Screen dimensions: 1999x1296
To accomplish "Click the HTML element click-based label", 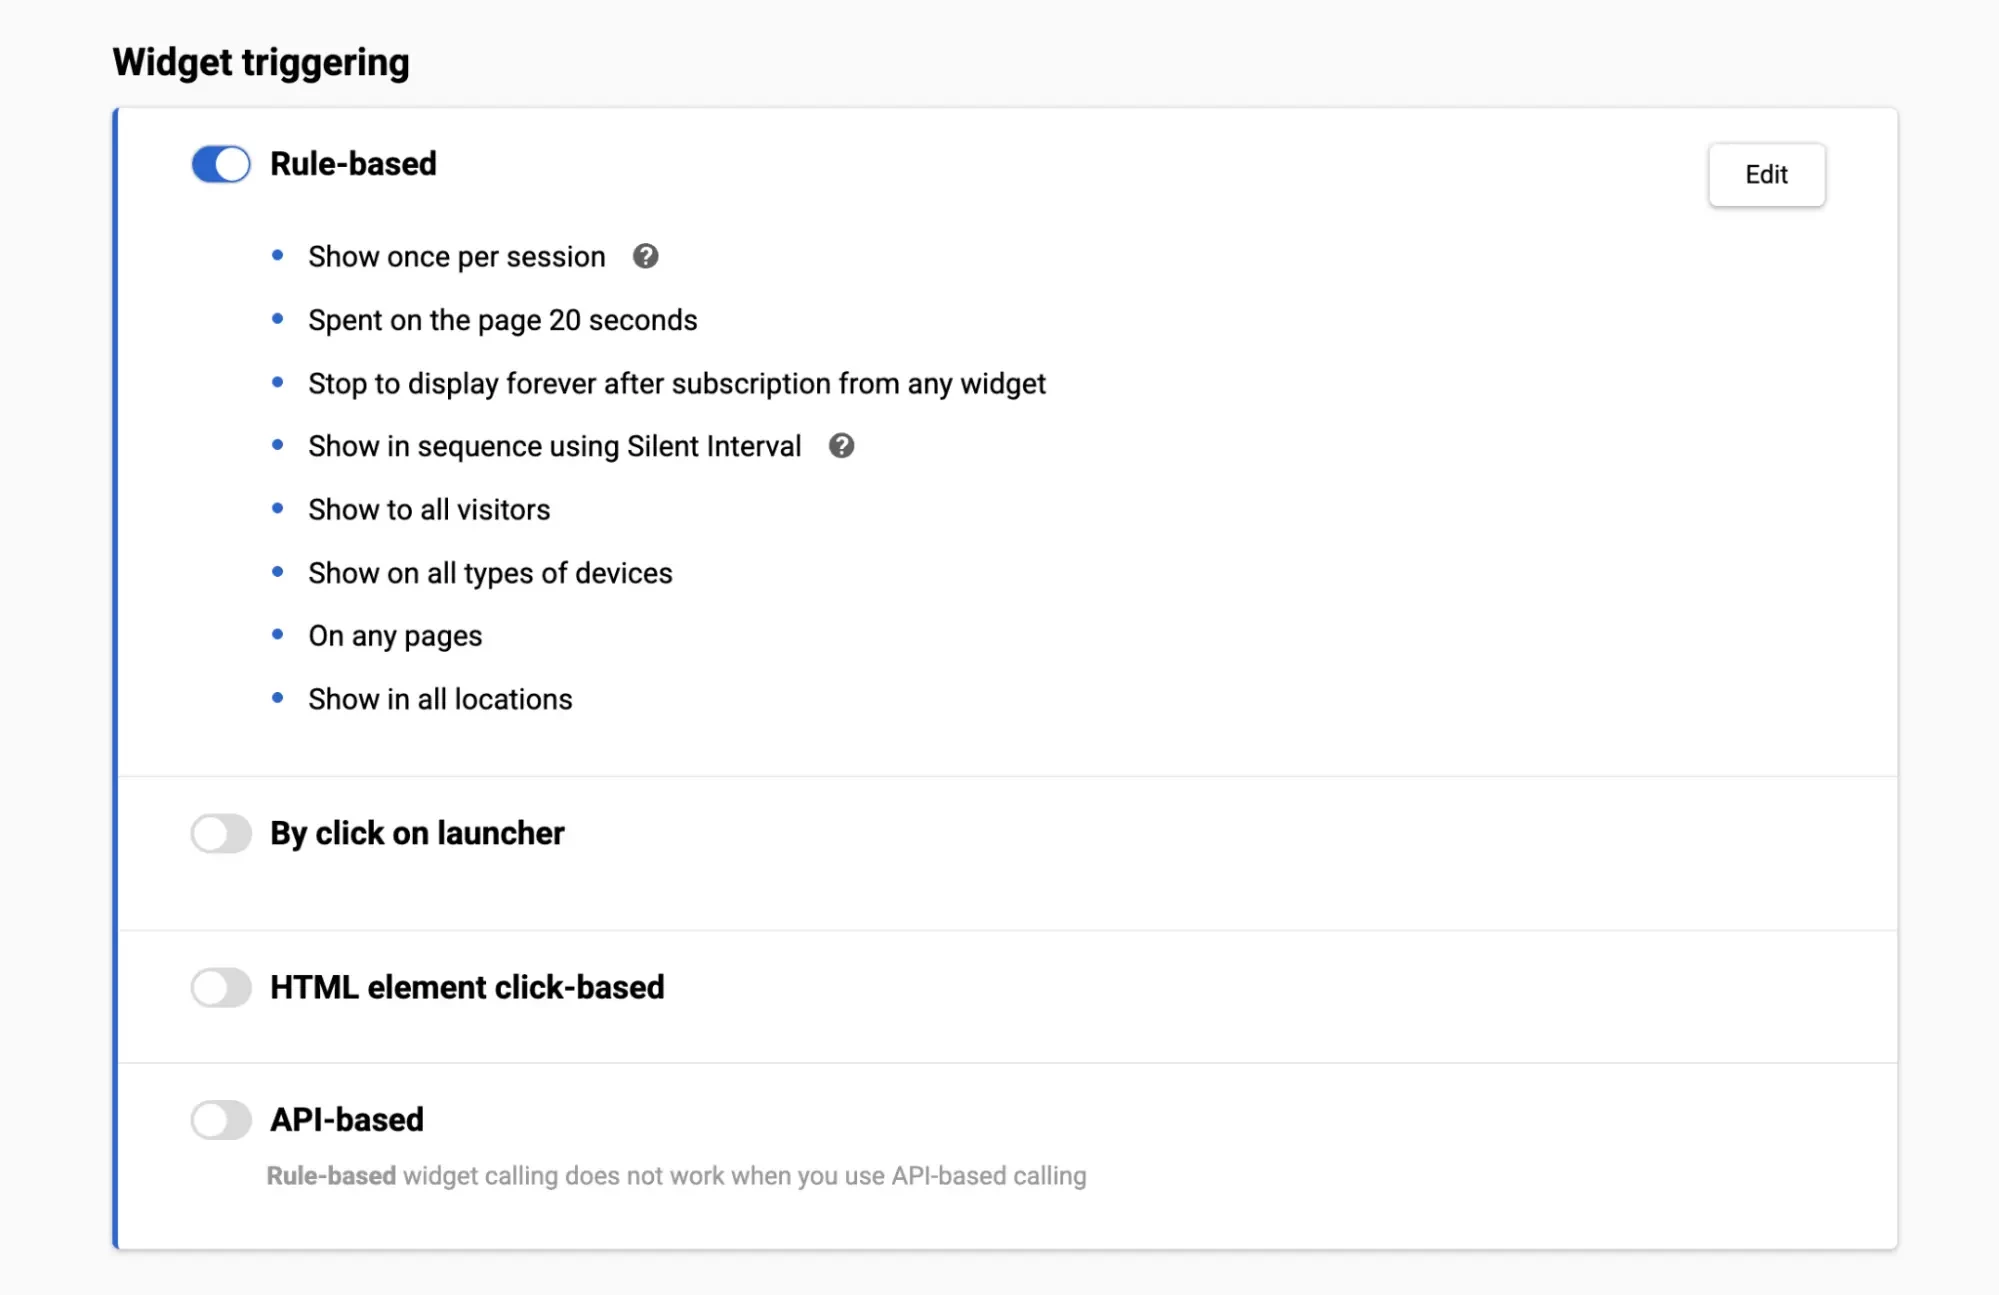I will pyautogui.click(x=467, y=987).
